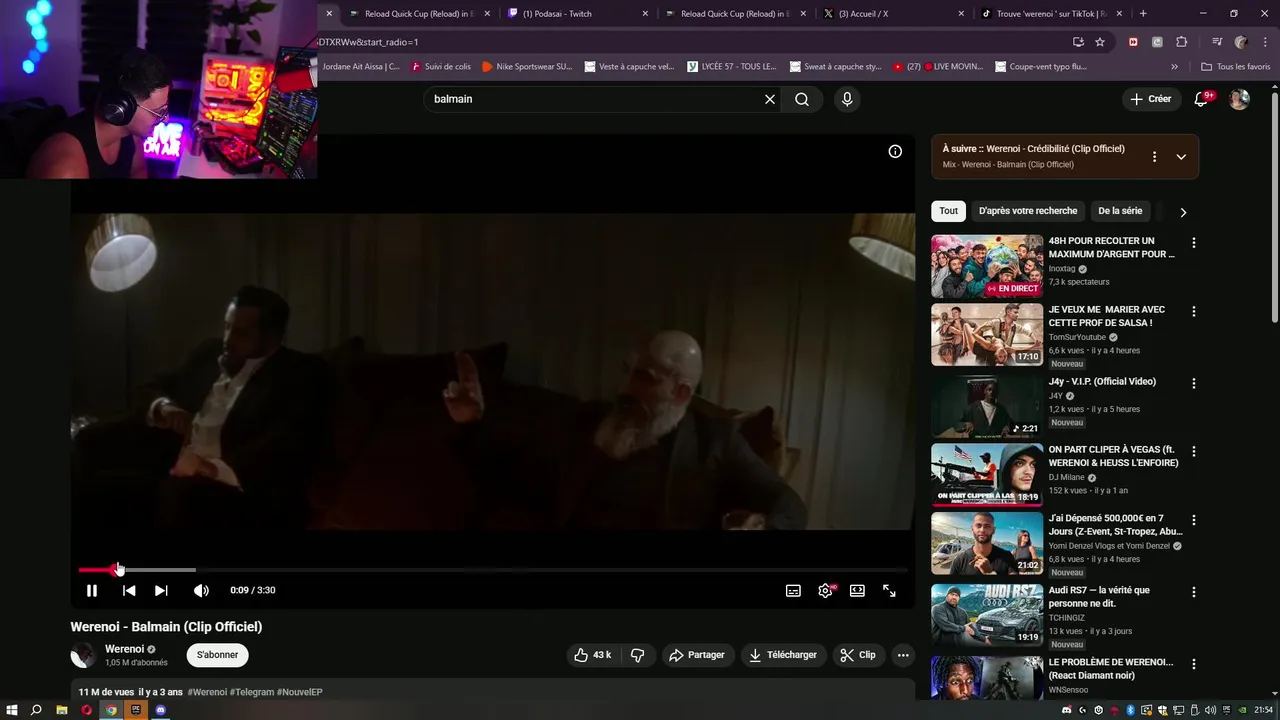The width and height of the screenshot is (1280, 720).
Task: Start voice search with microphone
Action: click(x=847, y=99)
